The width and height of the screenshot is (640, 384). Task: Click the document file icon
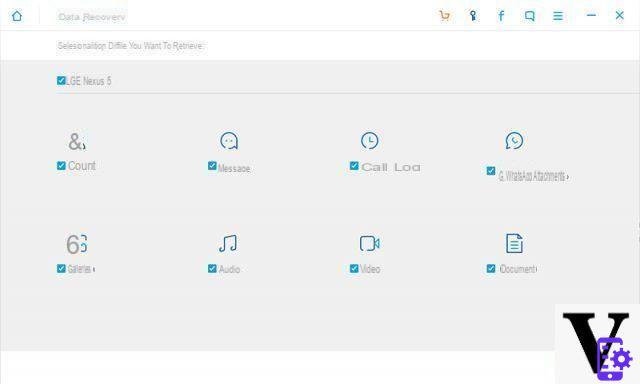click(514, 243)
